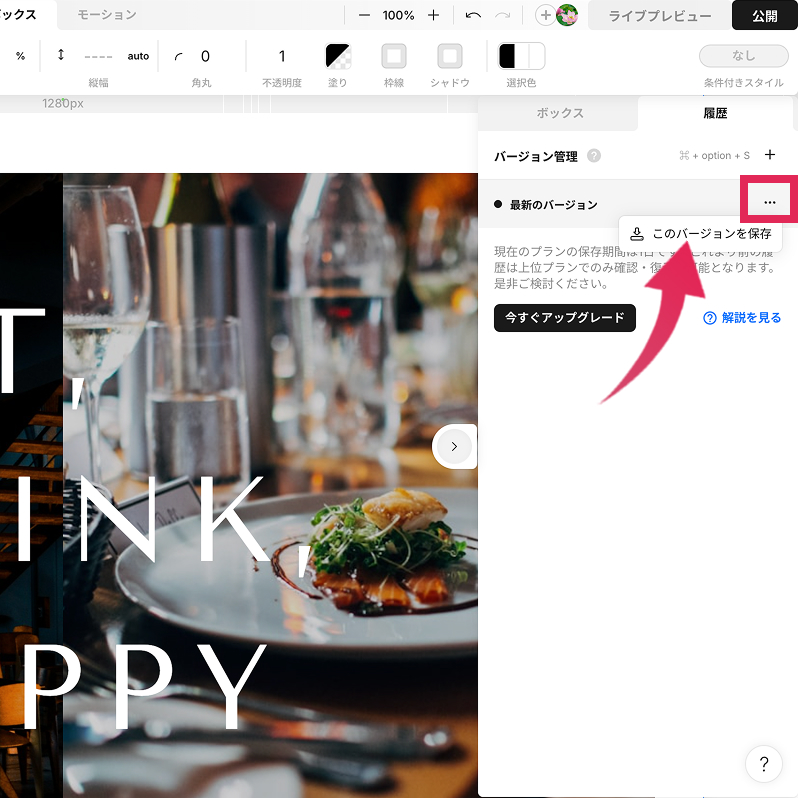This screenshot has width=798, height=798.
Task: Open the help question mark button
Action: tap(764, 765)
